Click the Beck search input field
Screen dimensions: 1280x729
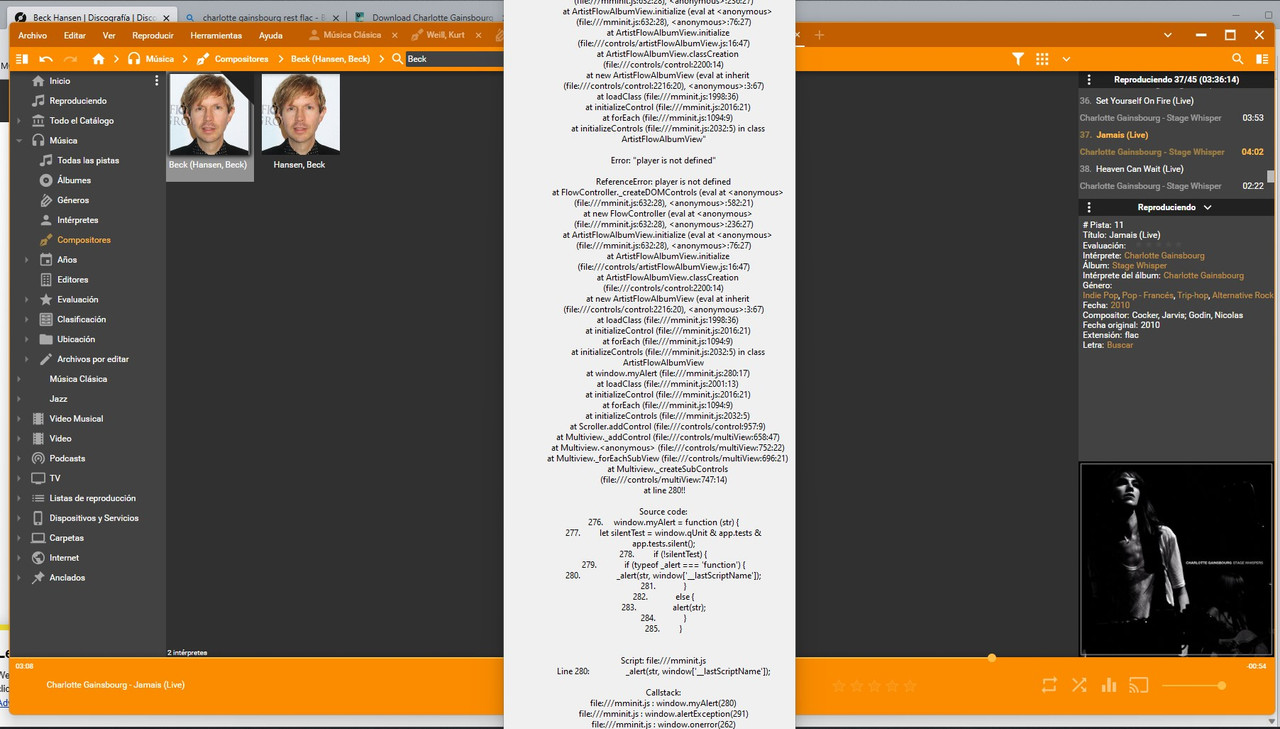click(455, 59)
